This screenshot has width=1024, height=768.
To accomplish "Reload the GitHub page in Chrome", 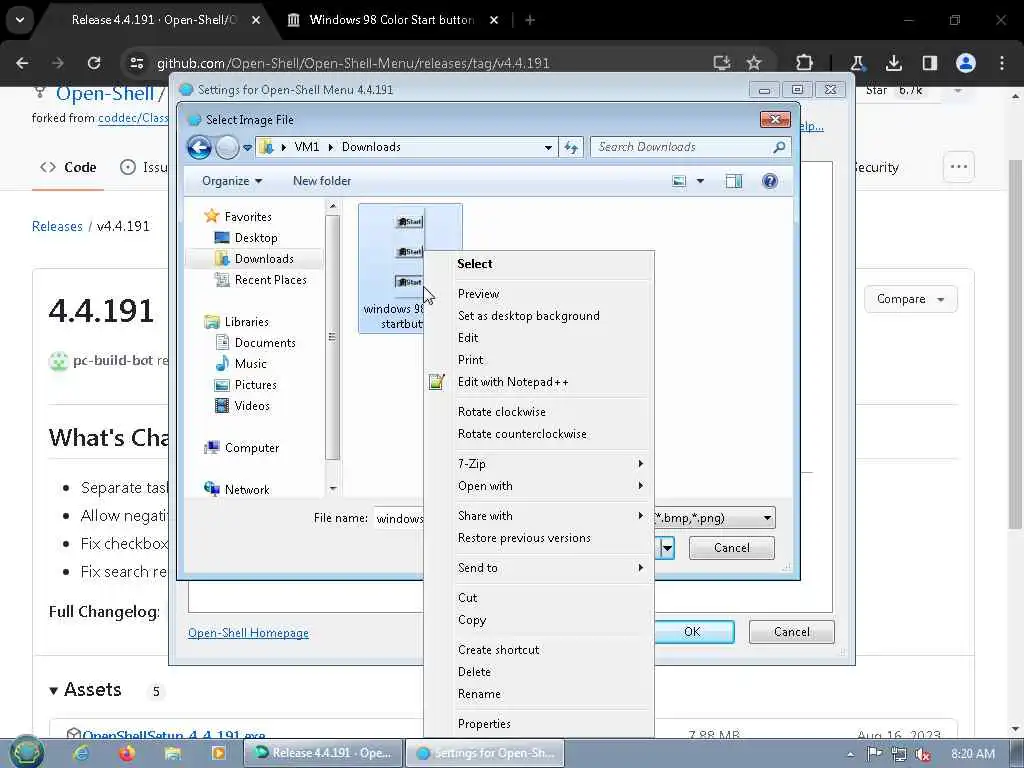I will point(94,63).
